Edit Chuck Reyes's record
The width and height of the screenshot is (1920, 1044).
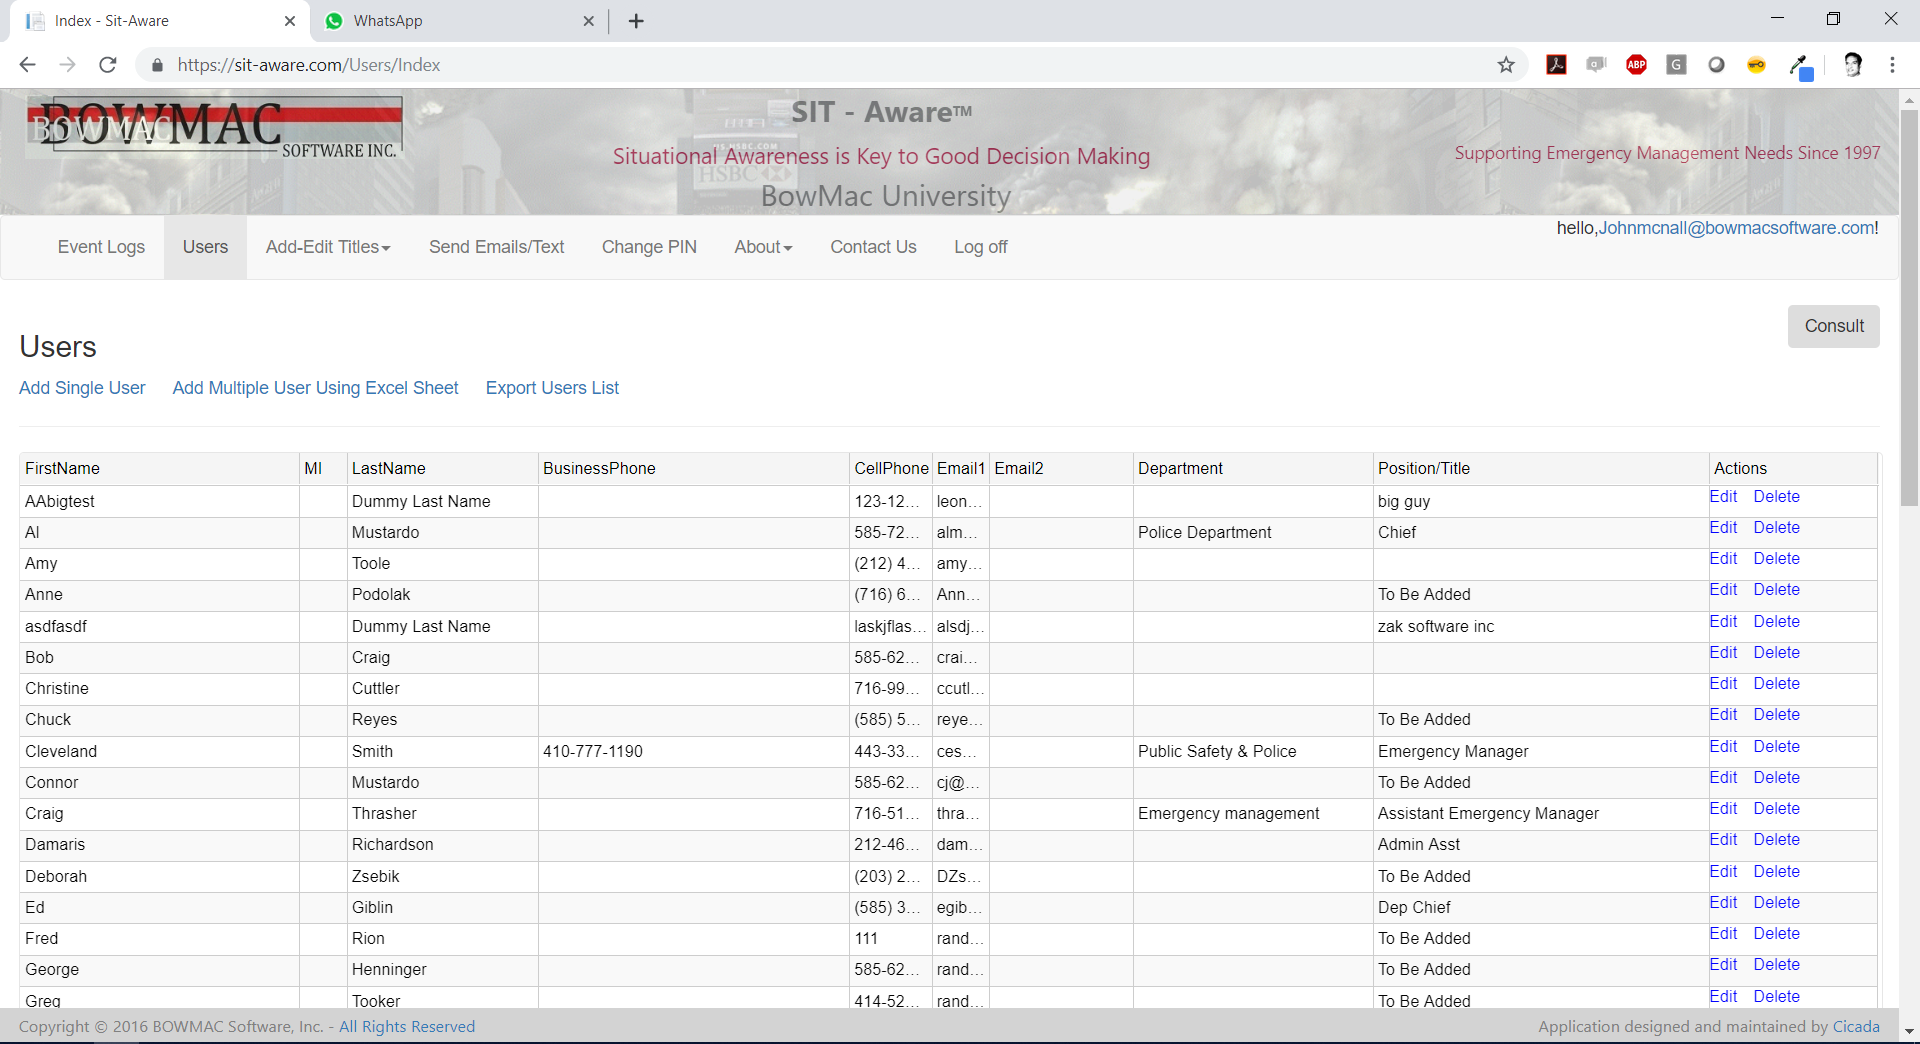1723,715
